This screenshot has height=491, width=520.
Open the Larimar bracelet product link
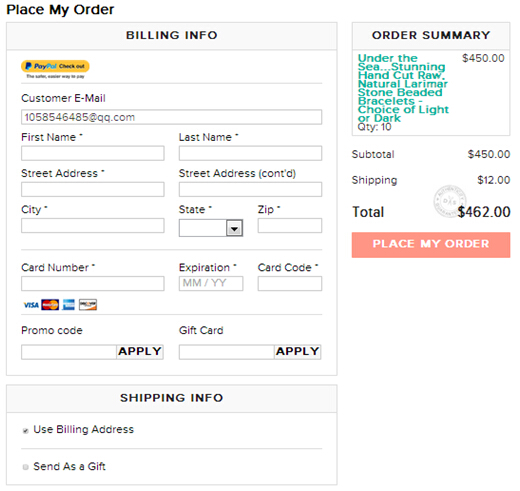coord(403,88)
